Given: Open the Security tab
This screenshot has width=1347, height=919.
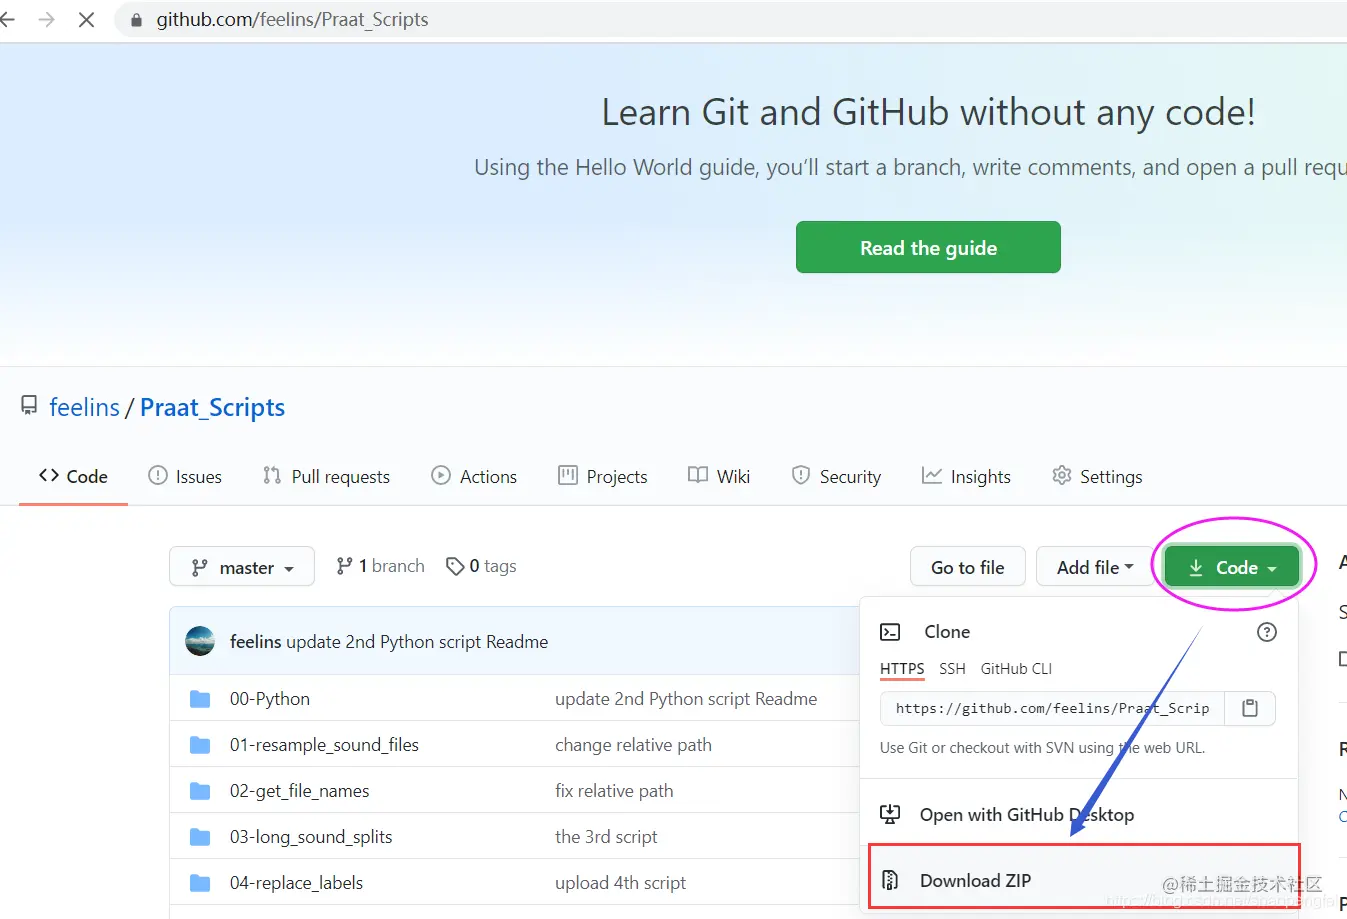Looking at the screenshot, I should coord(836,476).
